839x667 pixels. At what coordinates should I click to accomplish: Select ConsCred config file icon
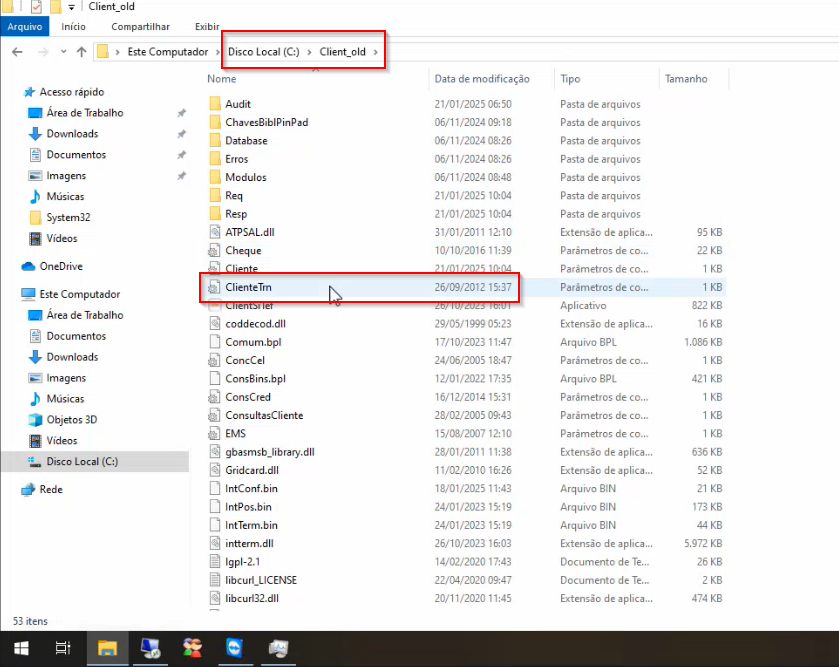215,397
